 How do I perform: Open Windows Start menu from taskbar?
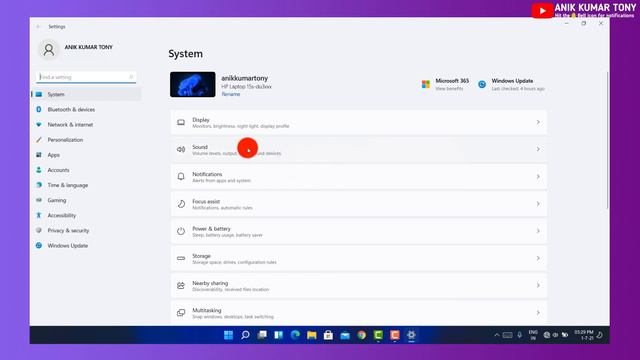229,335
